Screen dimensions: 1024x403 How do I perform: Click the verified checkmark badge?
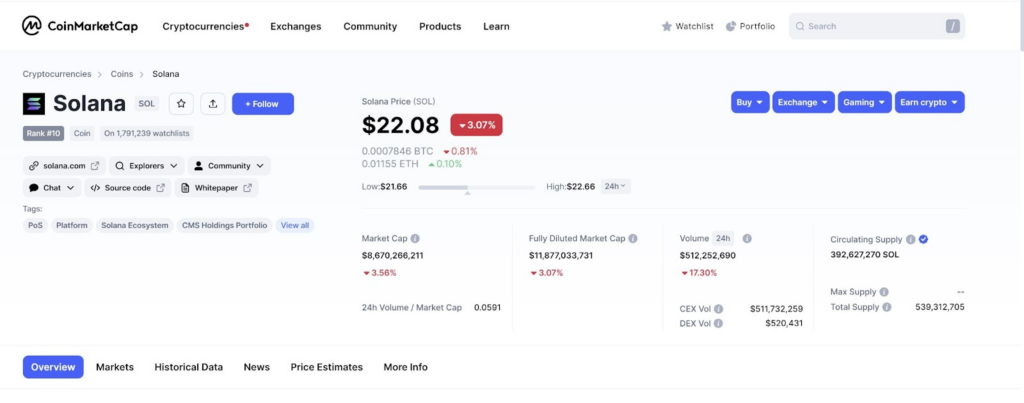[923, 240]
